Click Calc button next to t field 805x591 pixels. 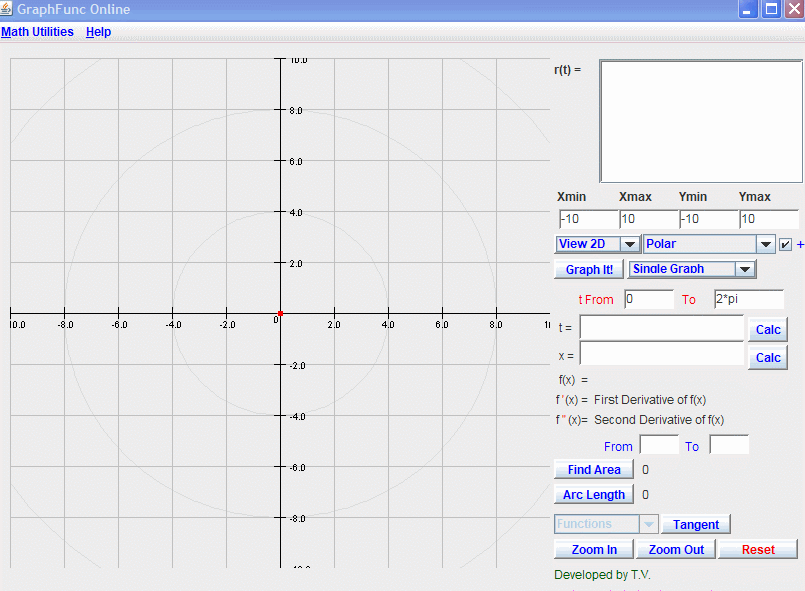click(x=768, y=330)
